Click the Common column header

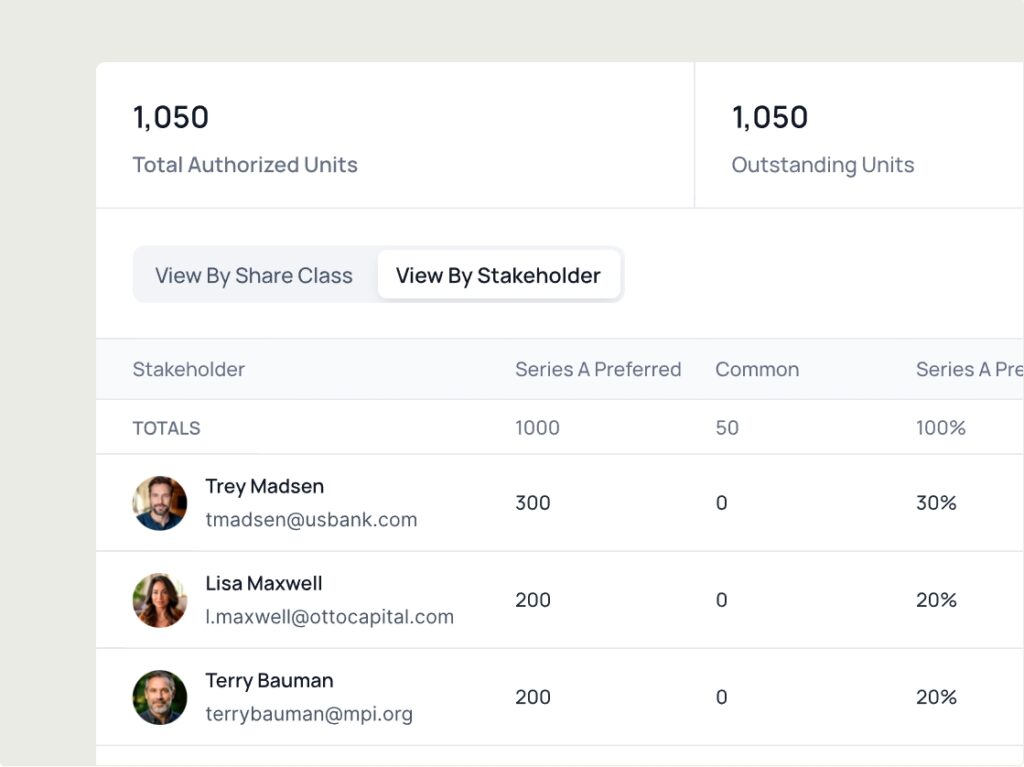point(757,369)
